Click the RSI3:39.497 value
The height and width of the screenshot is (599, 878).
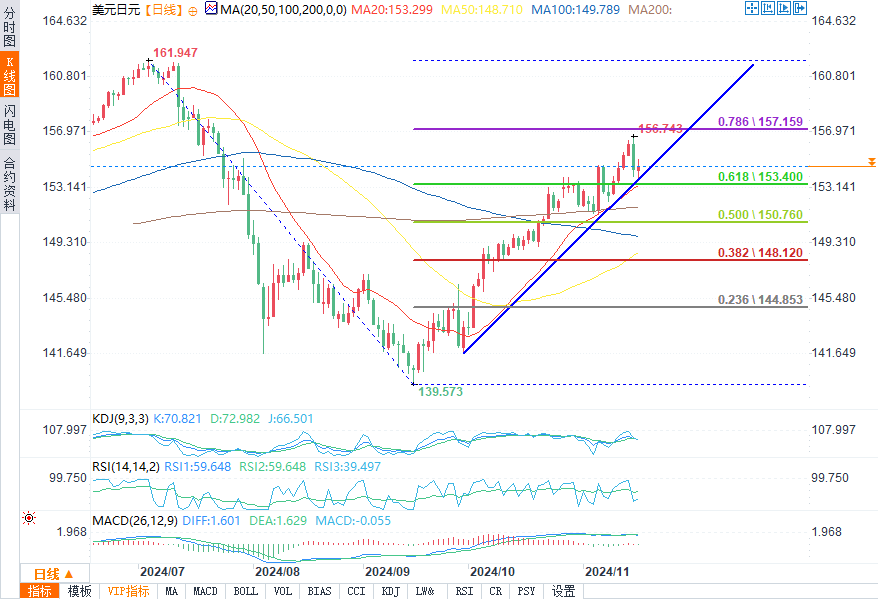[x=347, y=467]
